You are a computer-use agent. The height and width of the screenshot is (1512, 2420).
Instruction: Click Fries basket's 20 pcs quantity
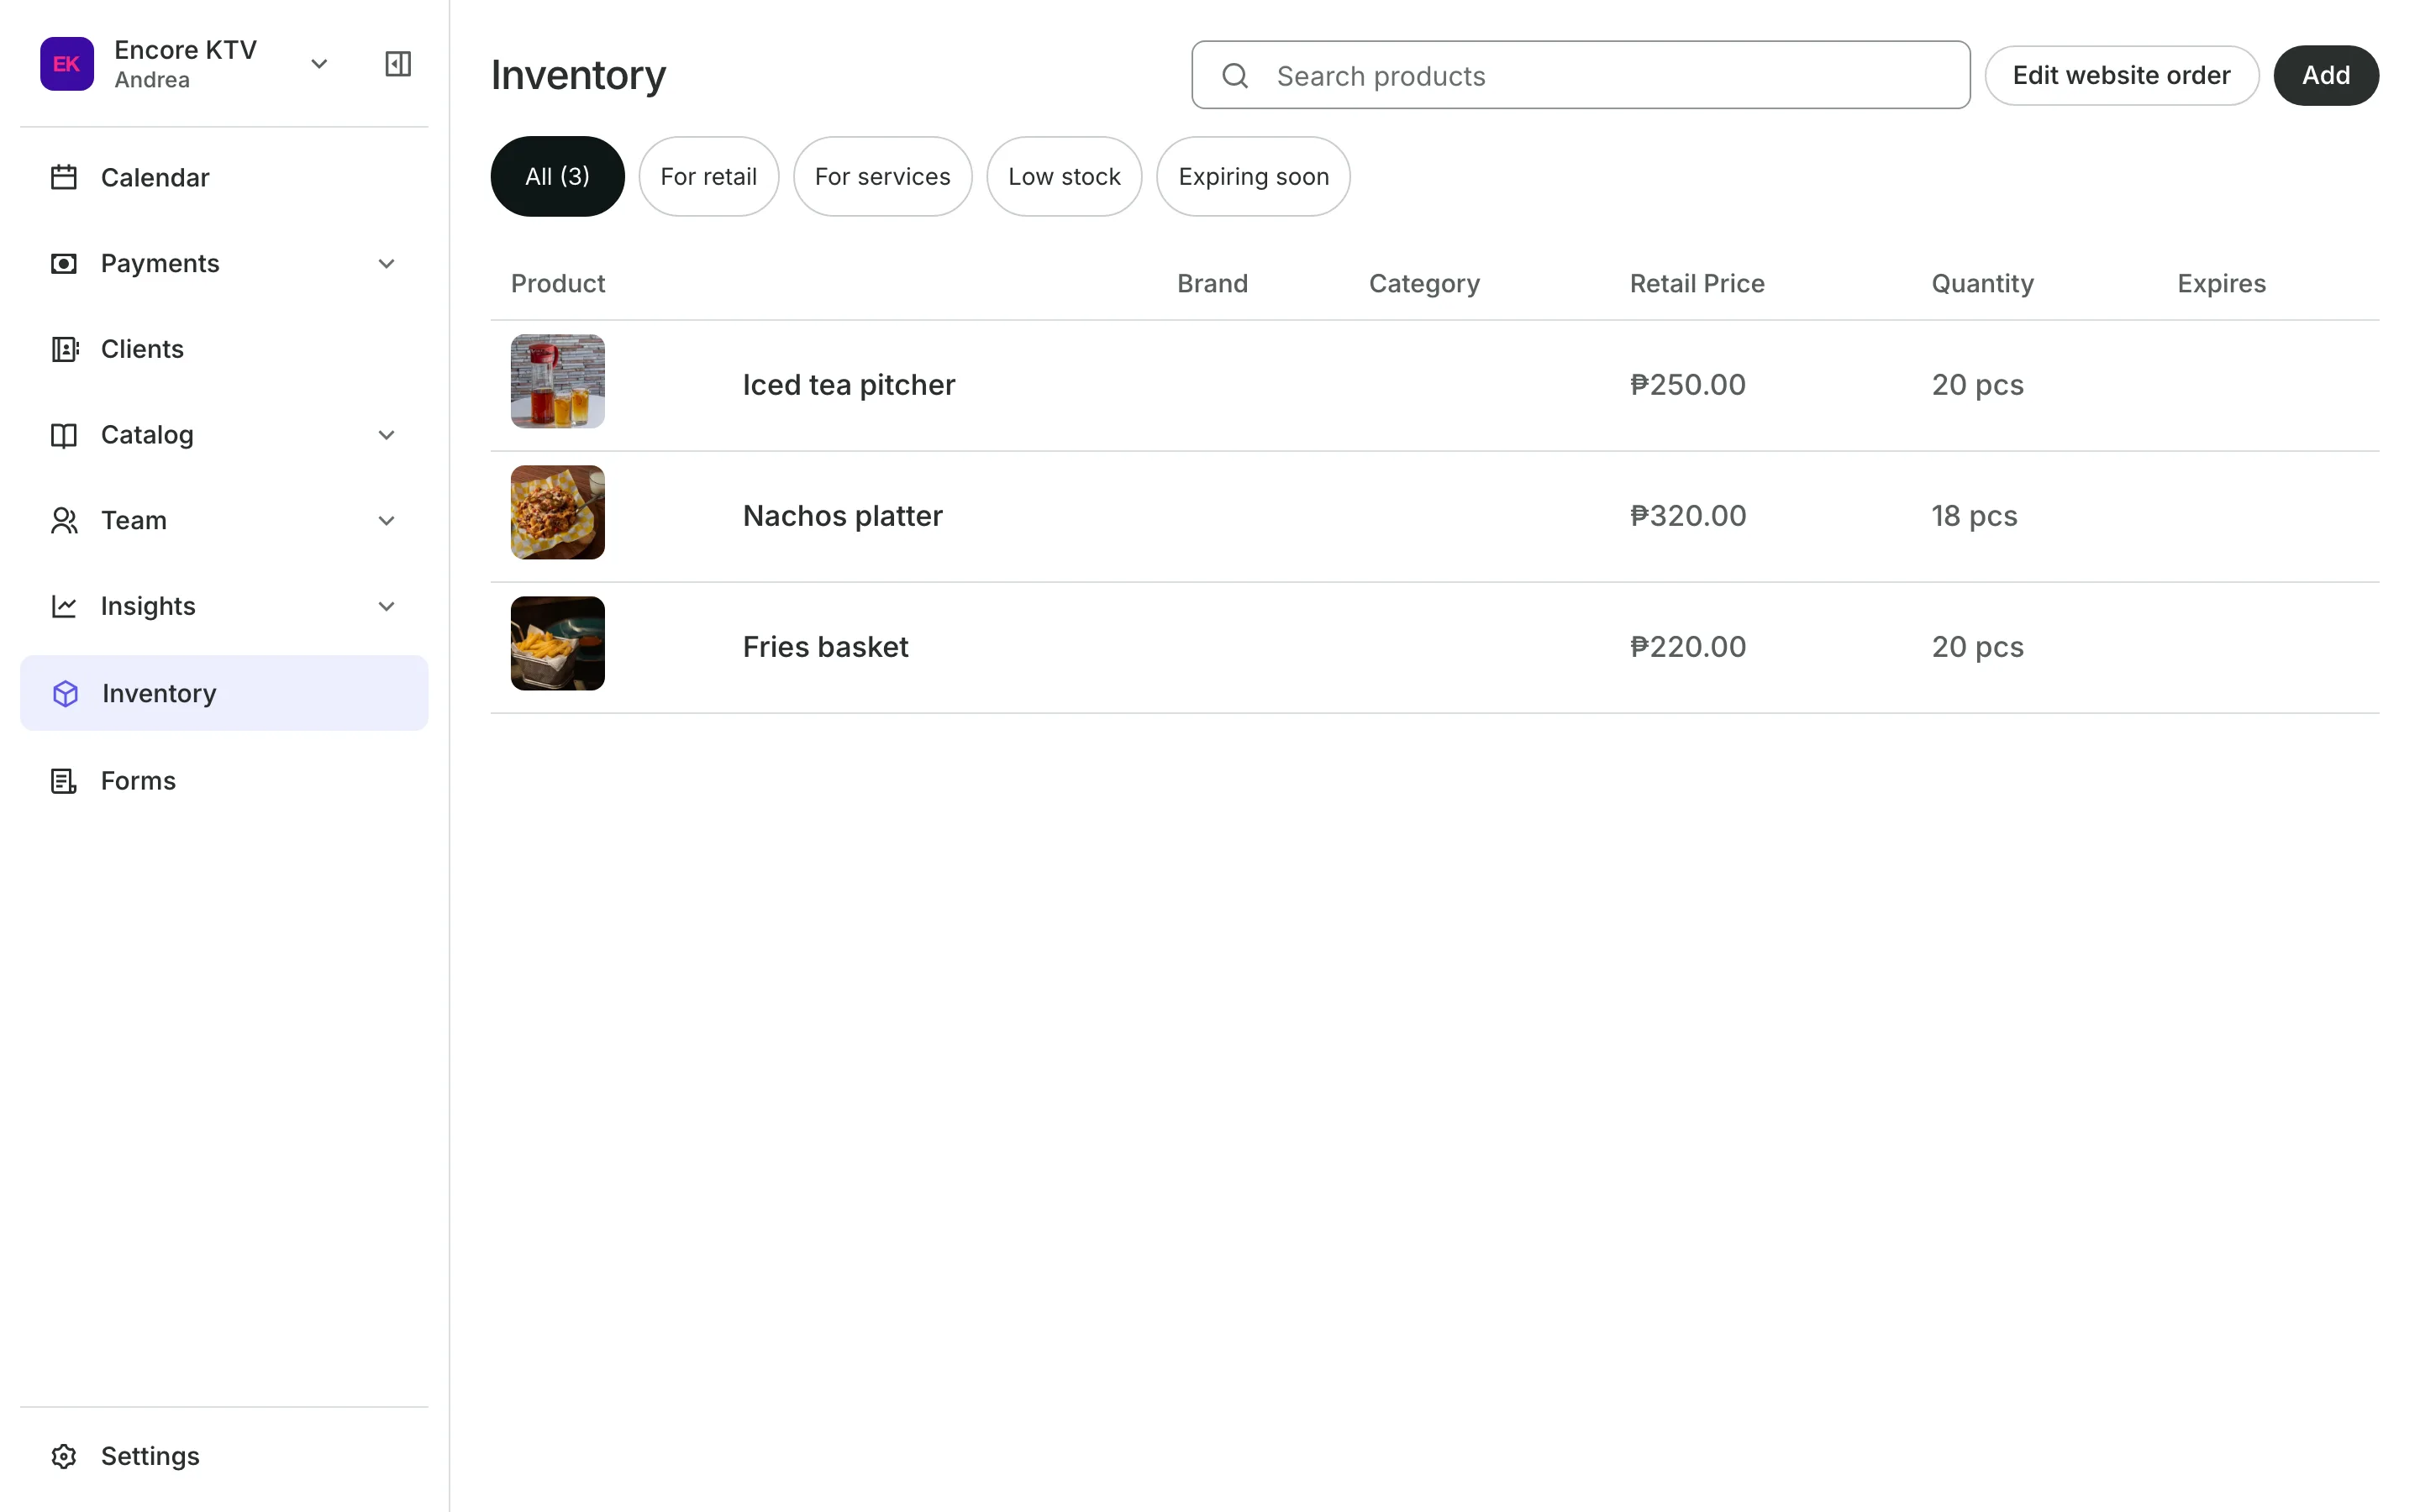pyautogui.click(x=1977, y=647)
